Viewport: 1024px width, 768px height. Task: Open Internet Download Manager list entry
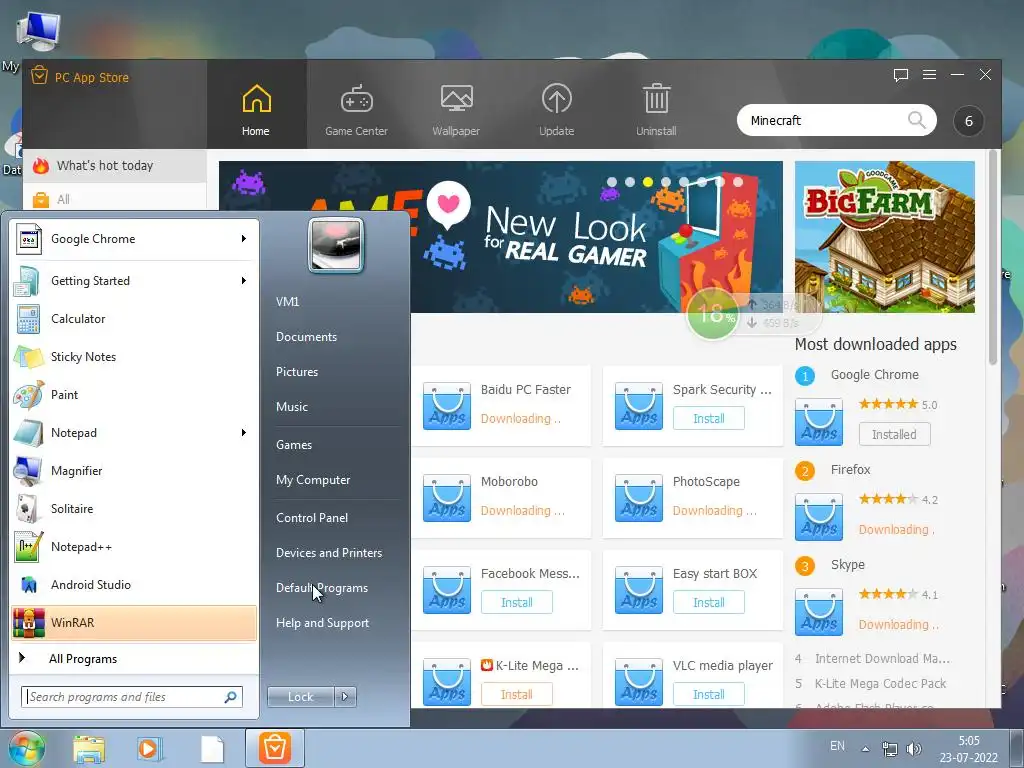tap(882, 658)
